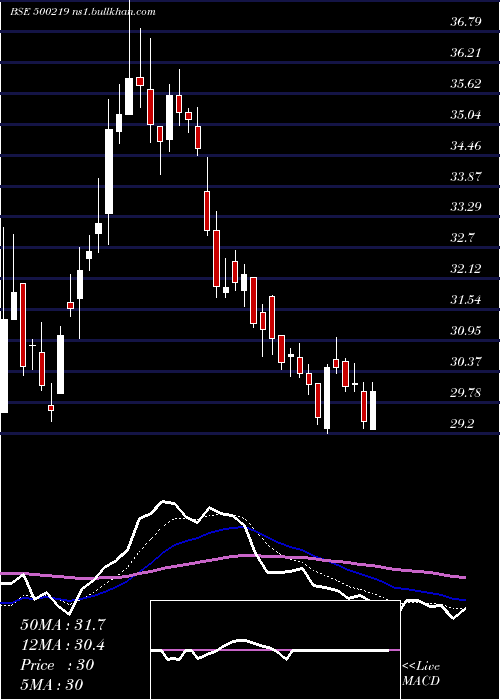Click the 12MA : 30.4 readout
This screenshot has height=700, width=500.
(x=62, y=645)
